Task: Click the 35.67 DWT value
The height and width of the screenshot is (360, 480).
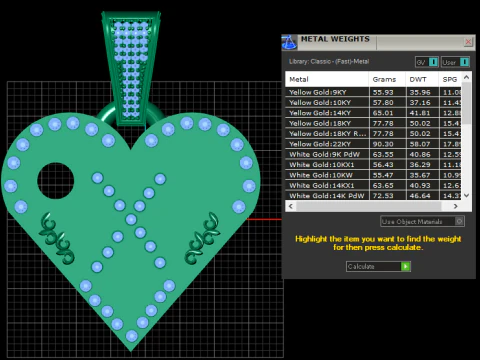Action: pos(420,175)
